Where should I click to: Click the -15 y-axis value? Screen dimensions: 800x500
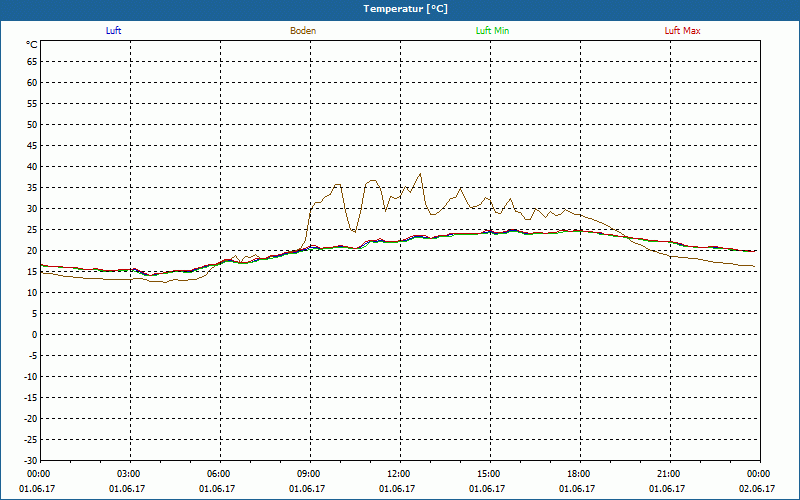tap(31, 397)
